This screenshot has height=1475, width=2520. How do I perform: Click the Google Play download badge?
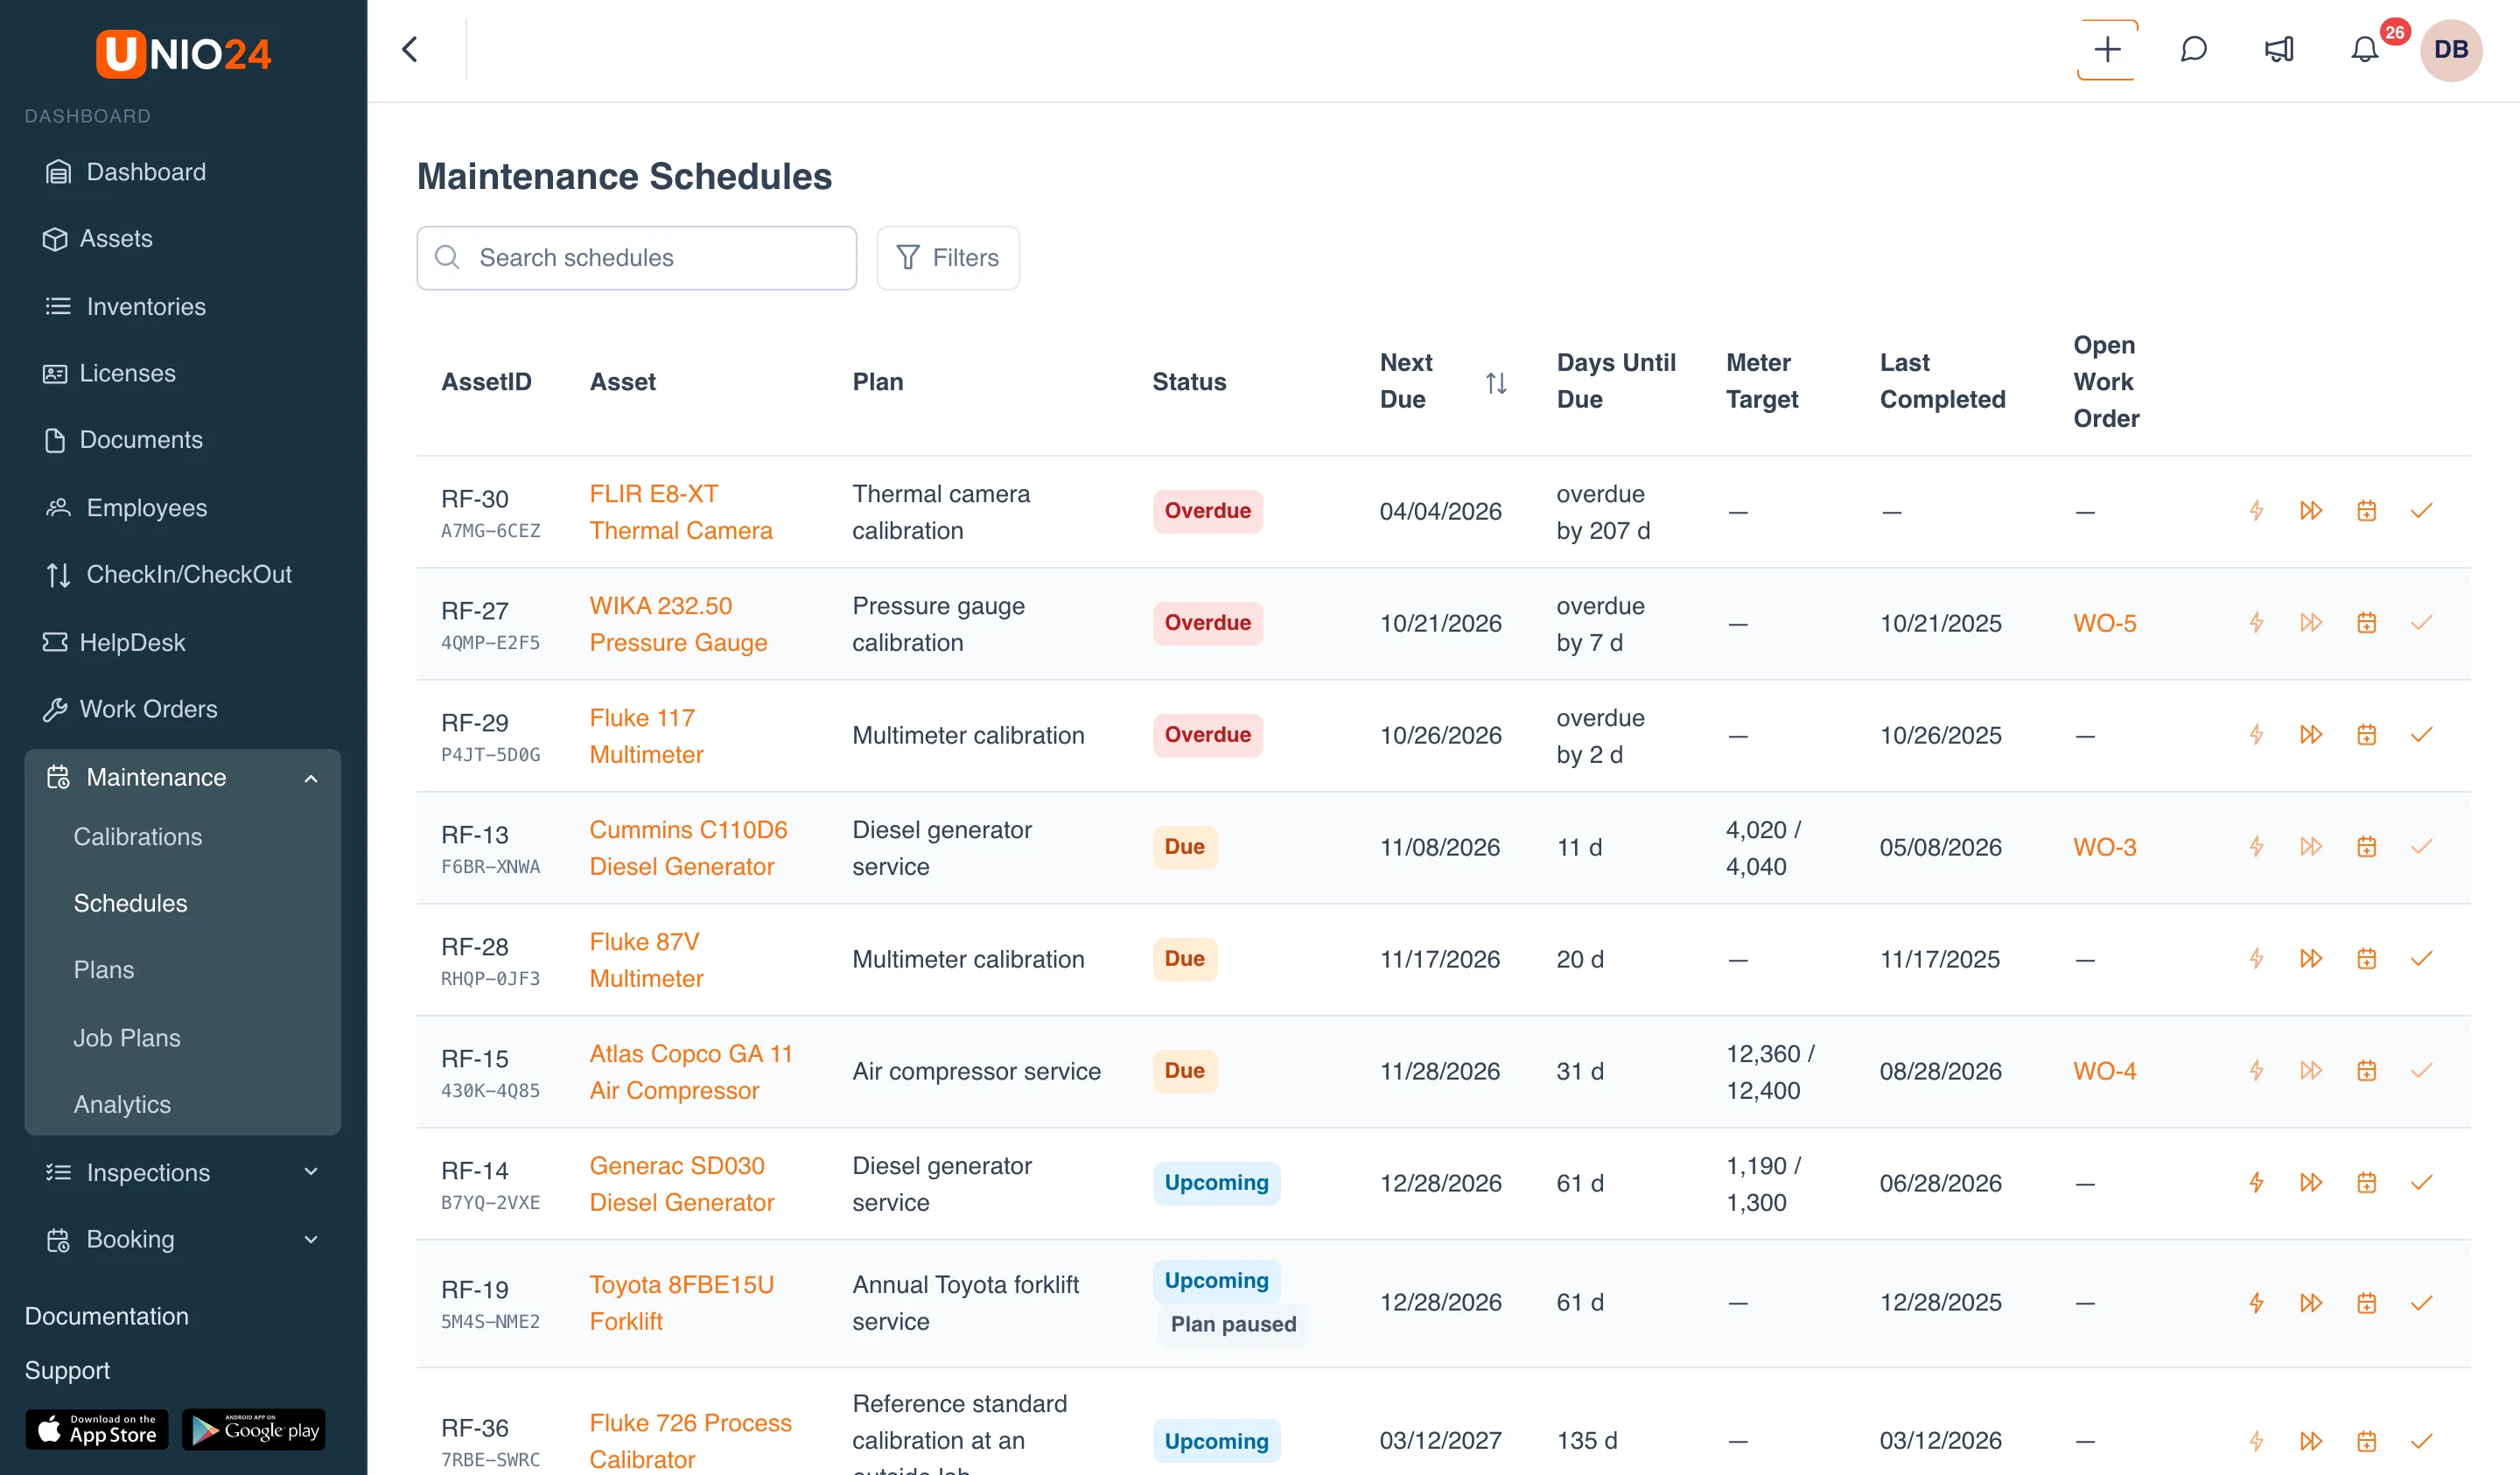(x=254, y=1430)
